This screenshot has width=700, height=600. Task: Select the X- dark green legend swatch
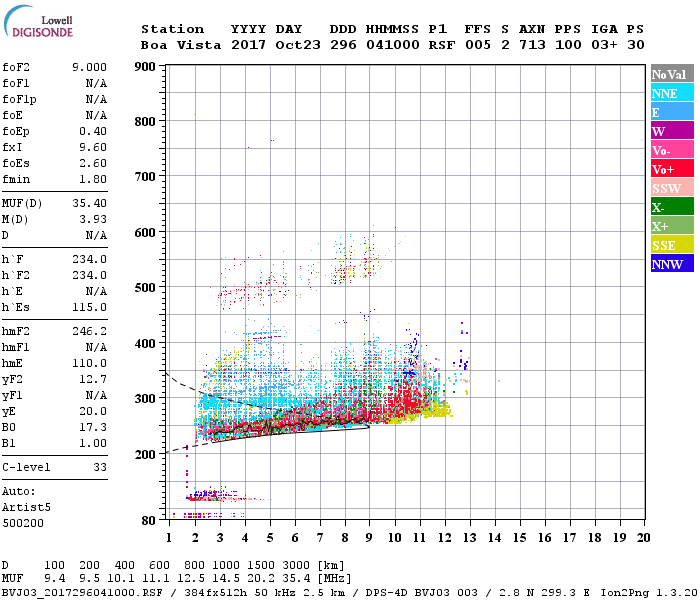[672, 207]
